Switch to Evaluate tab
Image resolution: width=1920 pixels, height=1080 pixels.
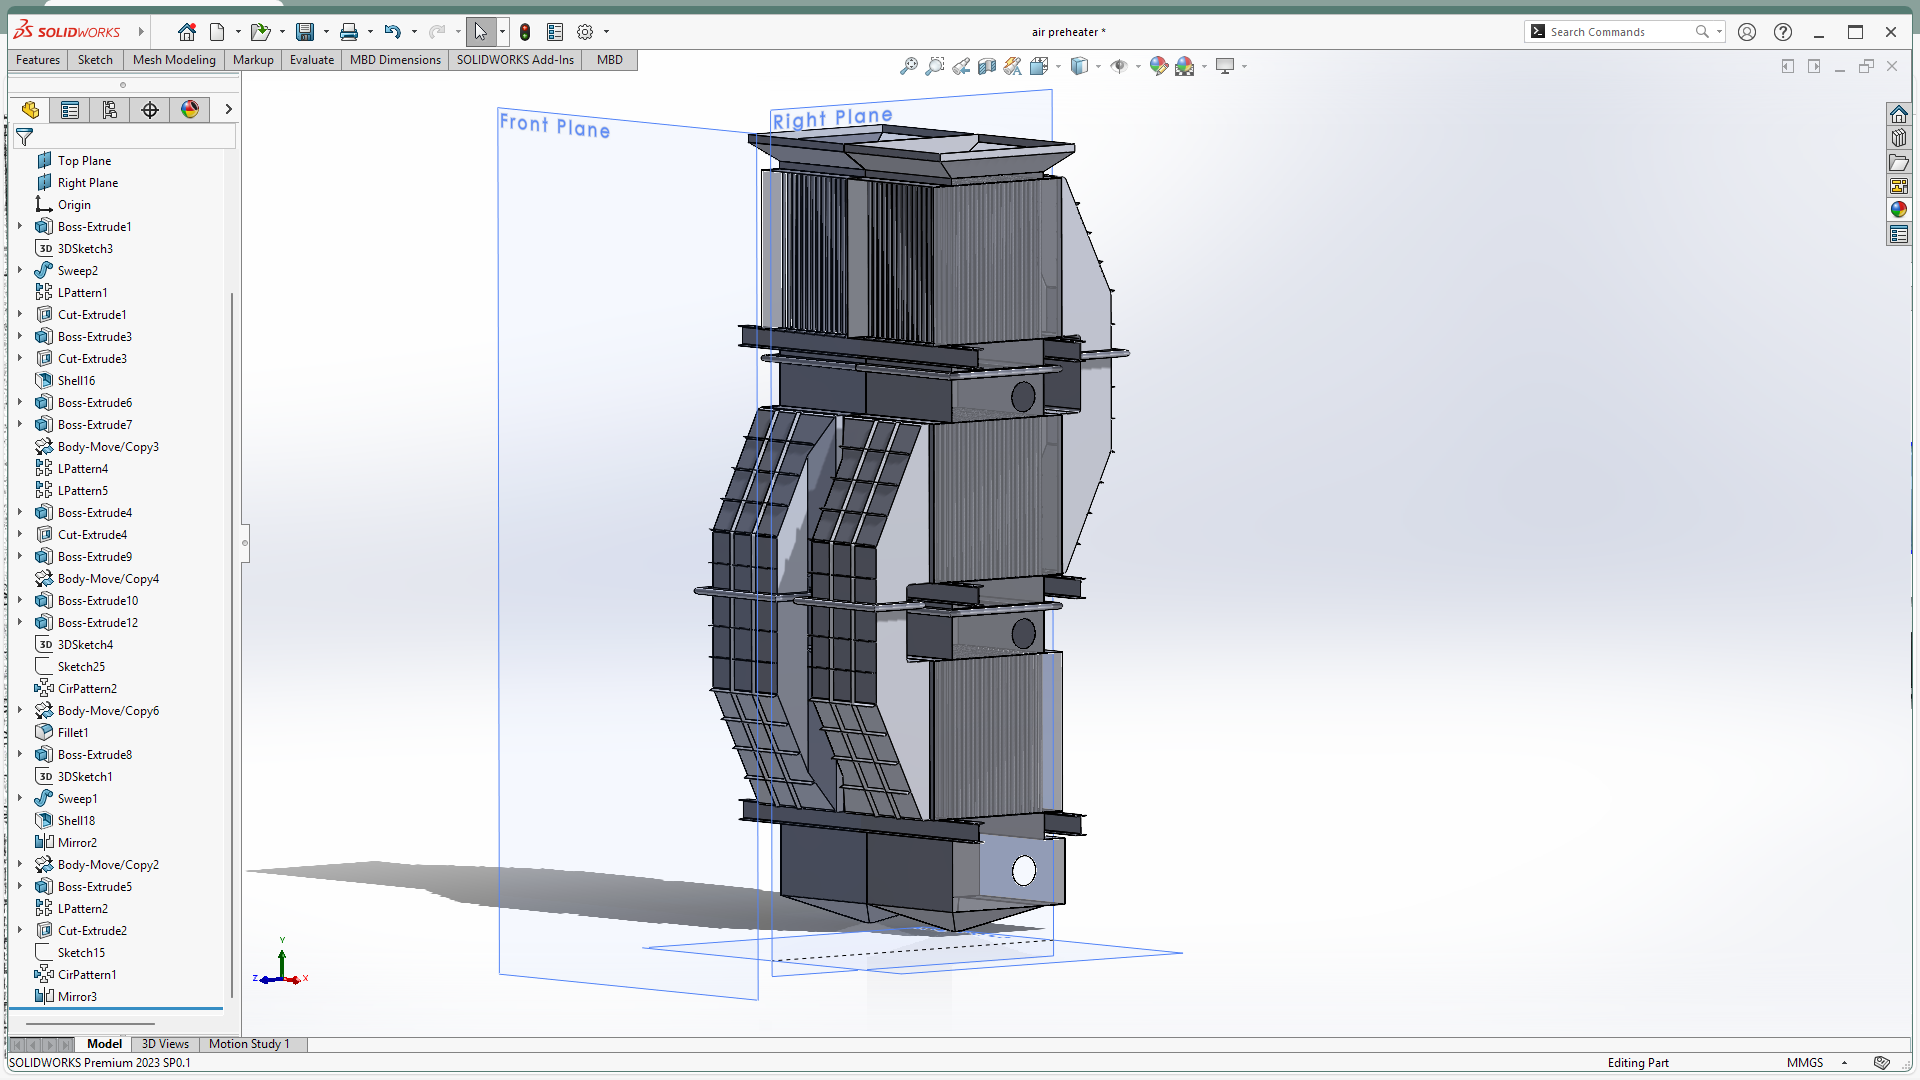(x=312, y=60)
